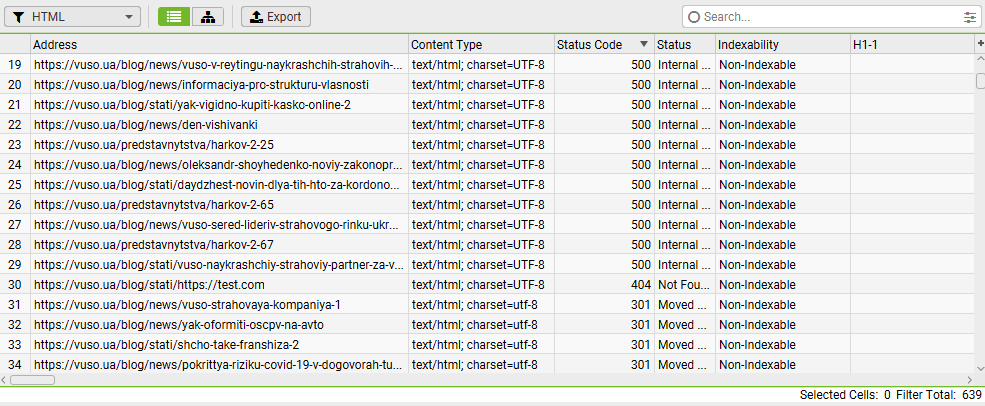Sort by Address column header

tap(219, 44)
